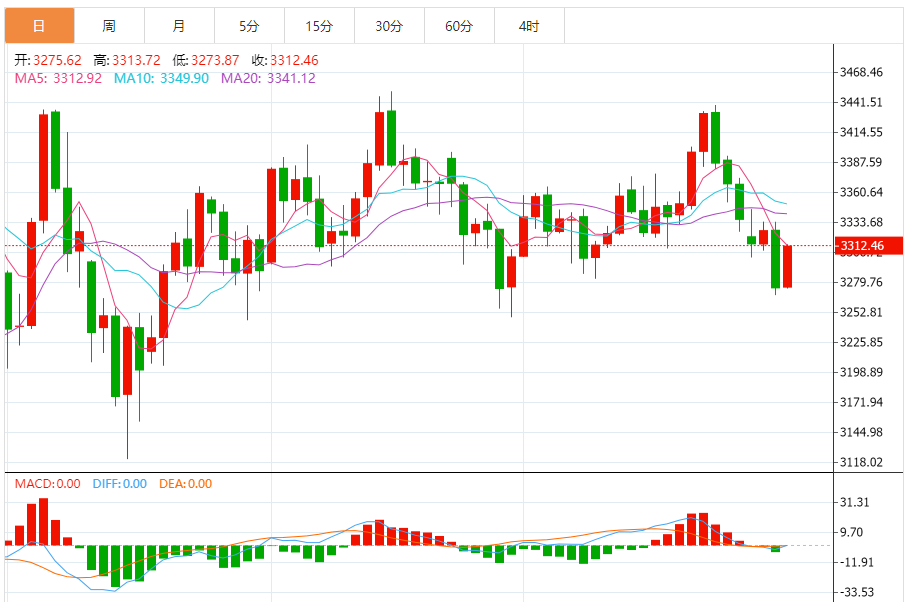Viewport: 908px width, 602px height.
Task: Click the high price 3313.72
Action: click(136, 60)
